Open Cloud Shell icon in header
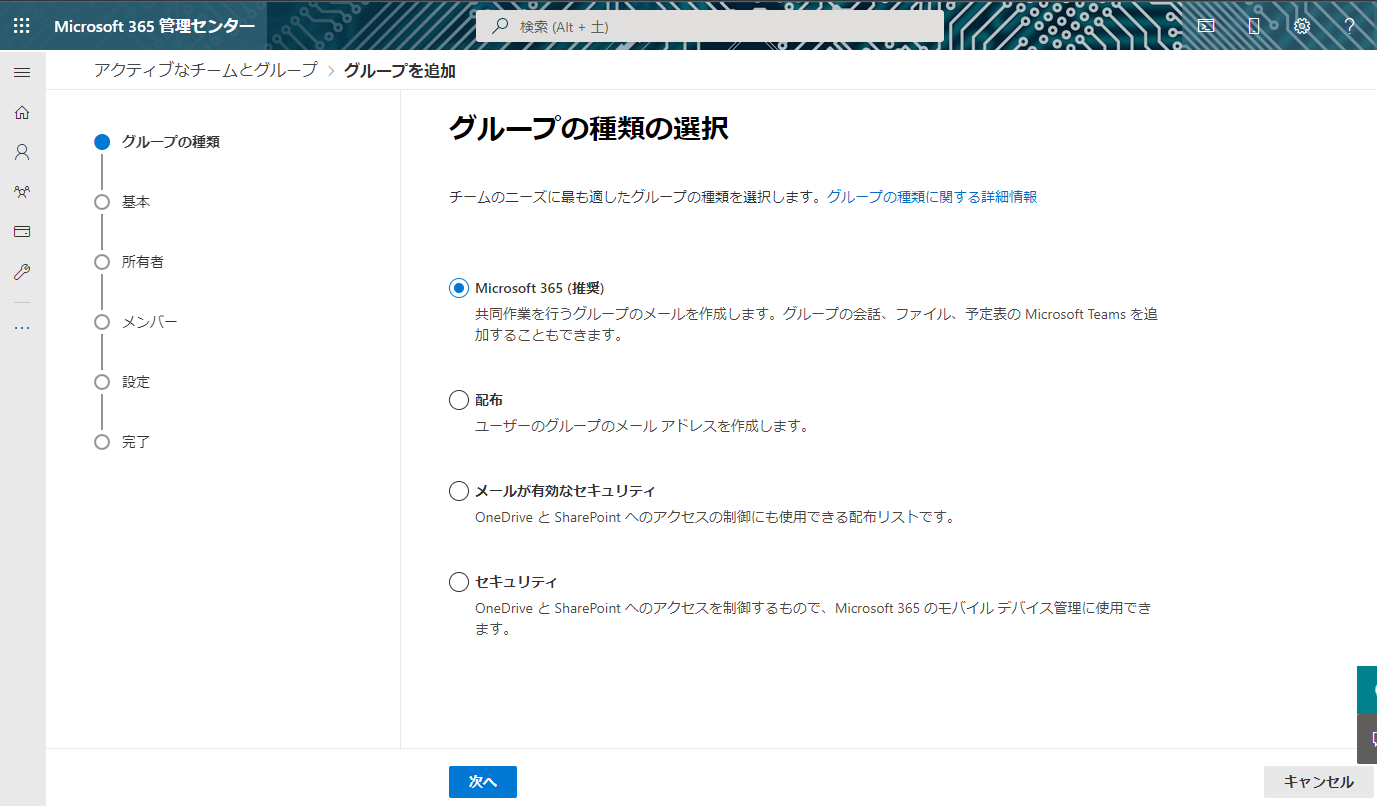 1206,26
